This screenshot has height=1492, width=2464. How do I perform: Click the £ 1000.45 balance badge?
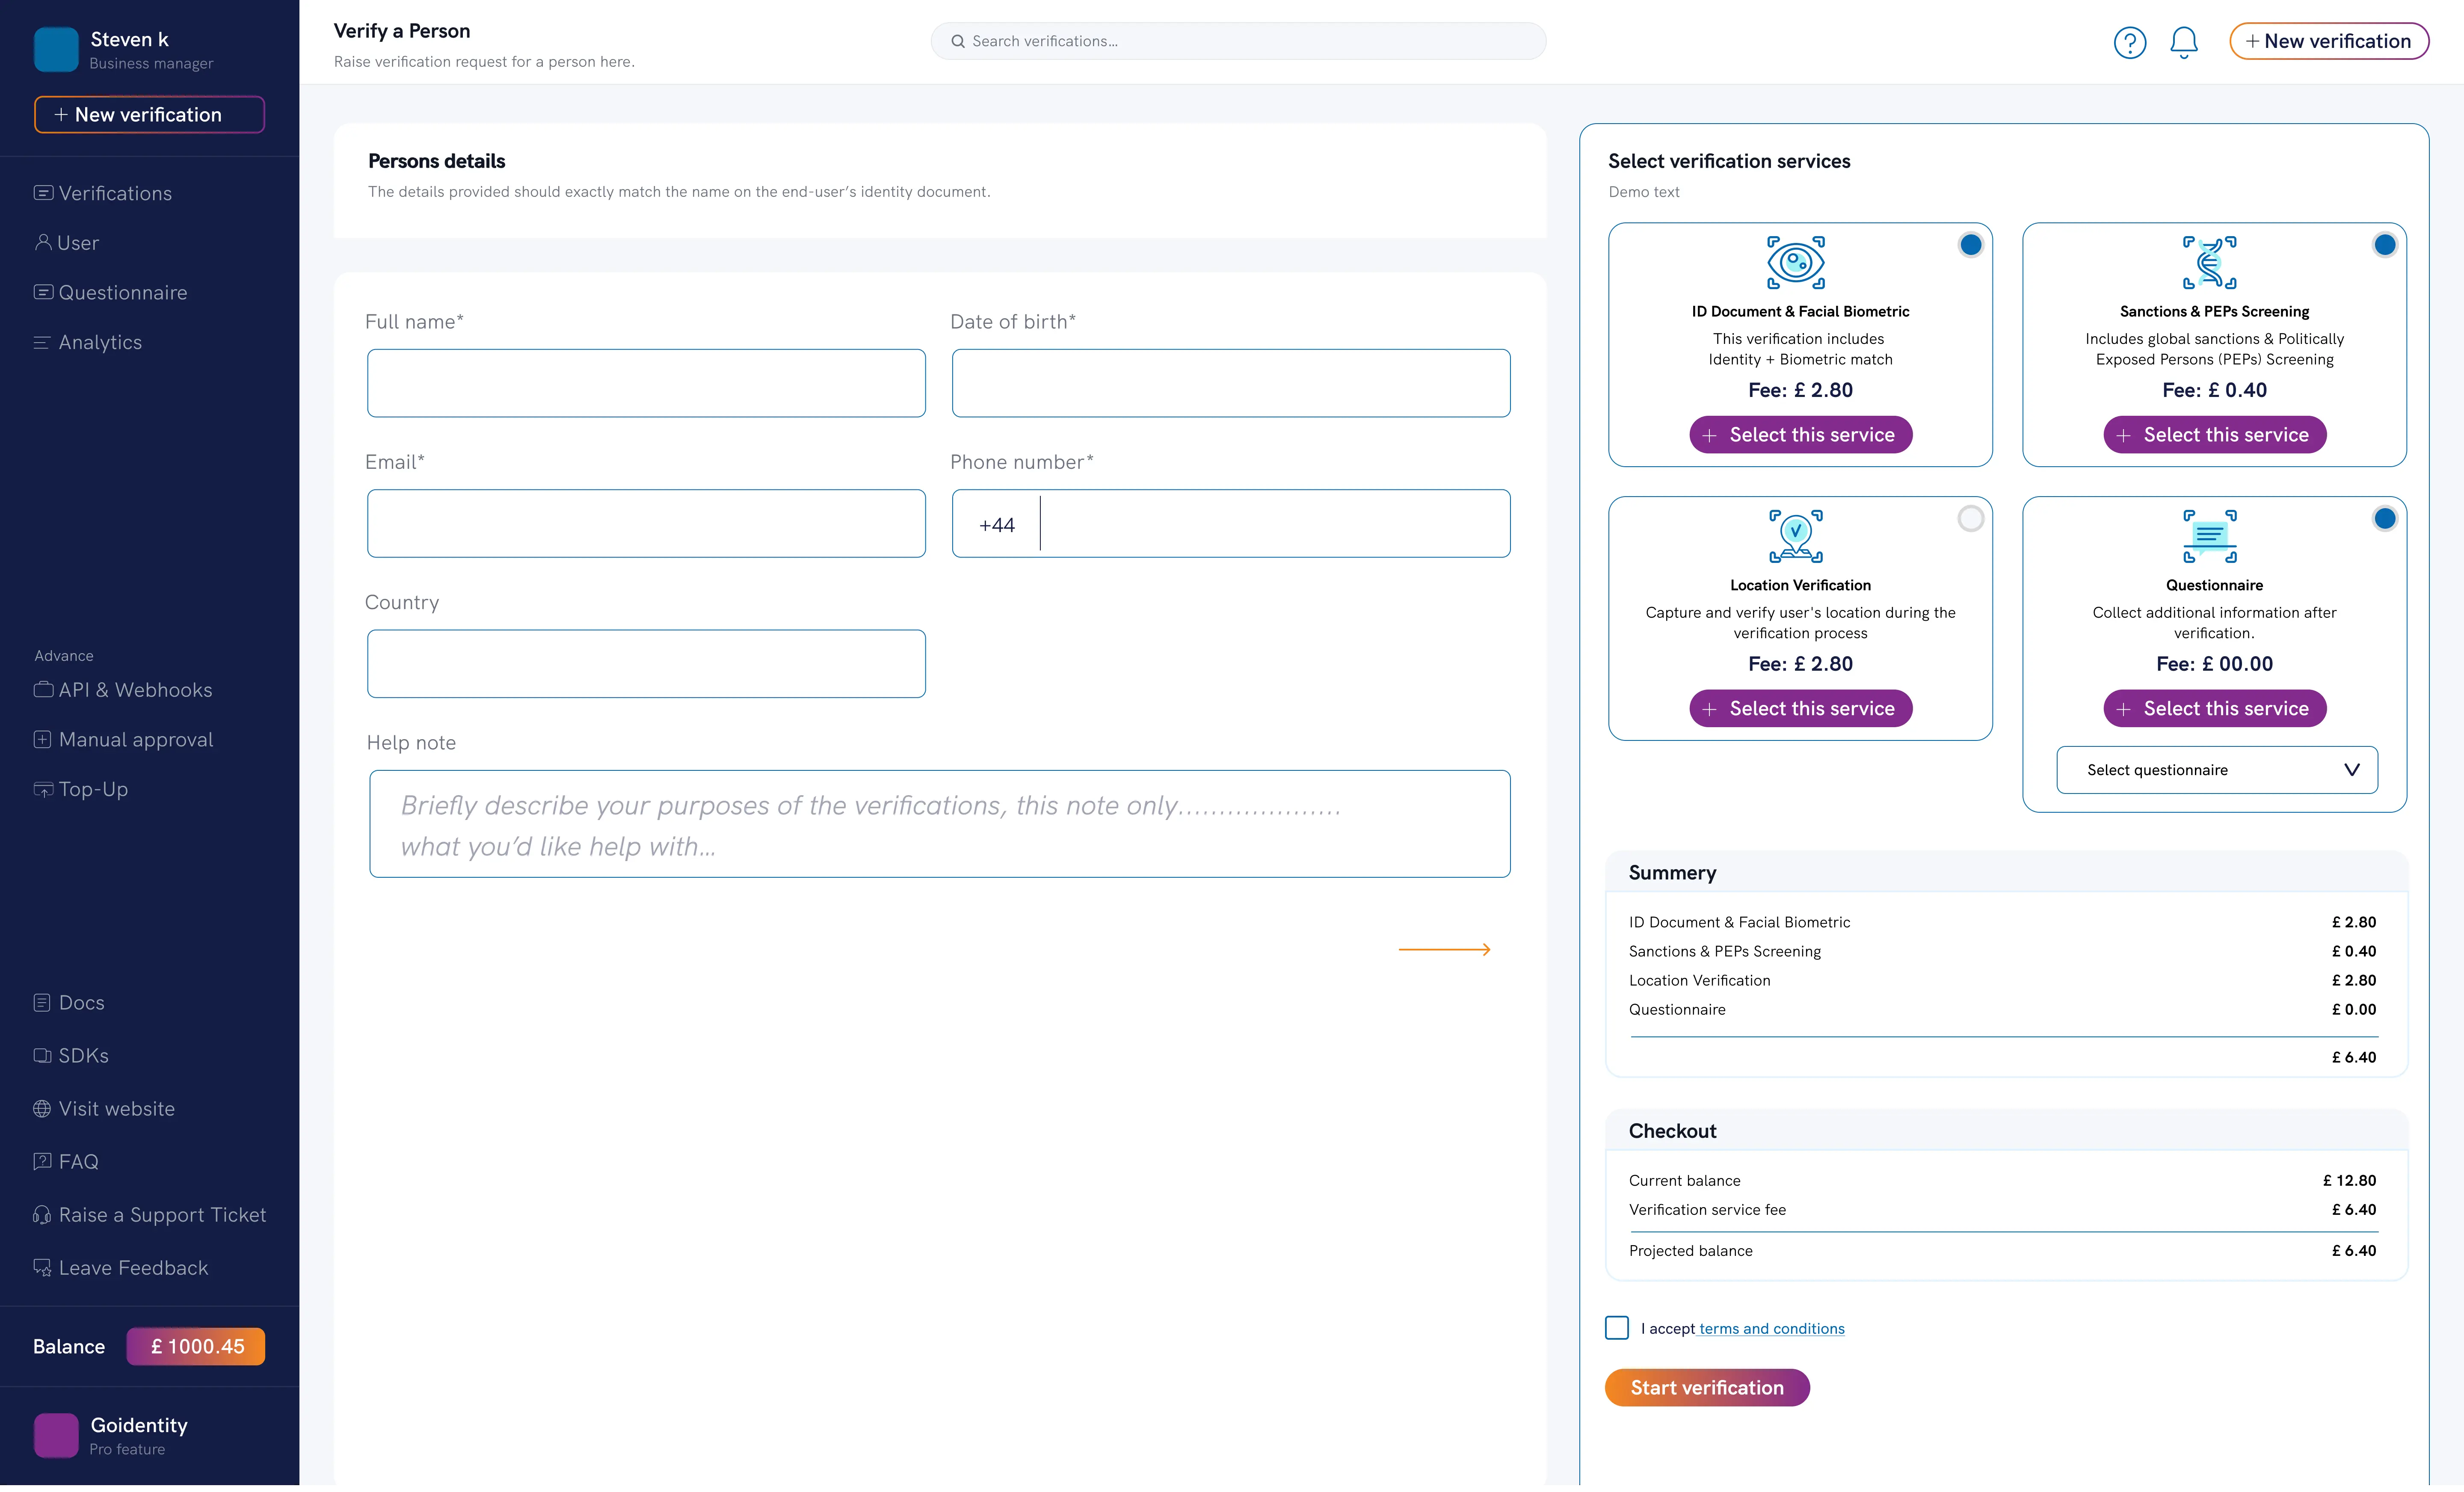point(196,1346)
